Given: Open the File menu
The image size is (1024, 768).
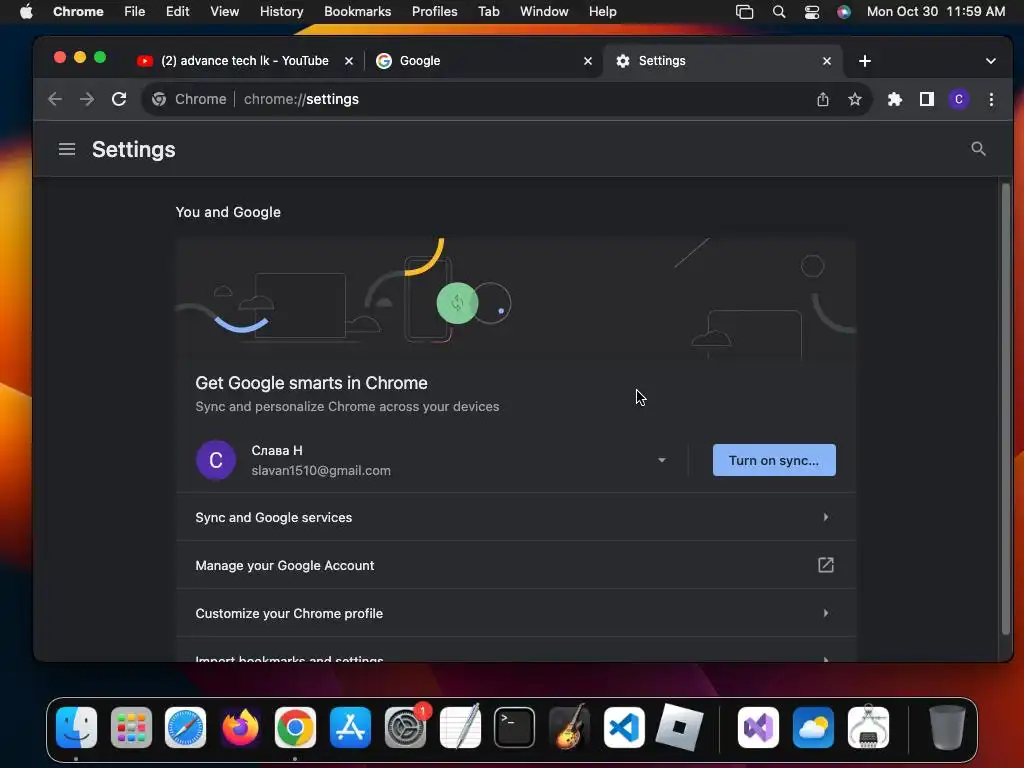Looking at the screenshot, I should pyautogui.click(x=135, y=12).
